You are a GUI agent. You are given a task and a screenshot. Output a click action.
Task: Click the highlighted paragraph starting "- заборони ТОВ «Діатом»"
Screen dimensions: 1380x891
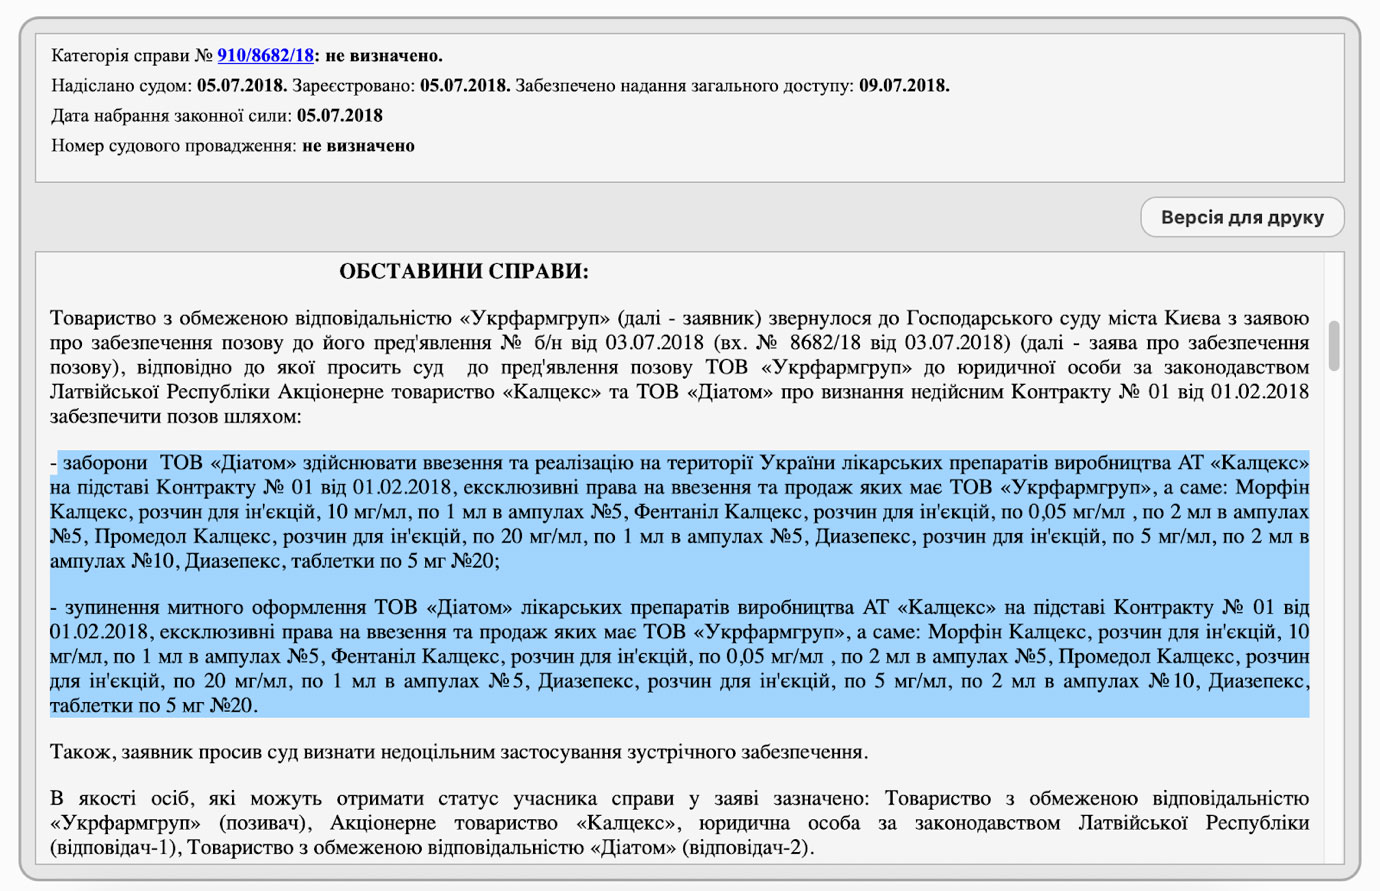click(679, 512)
